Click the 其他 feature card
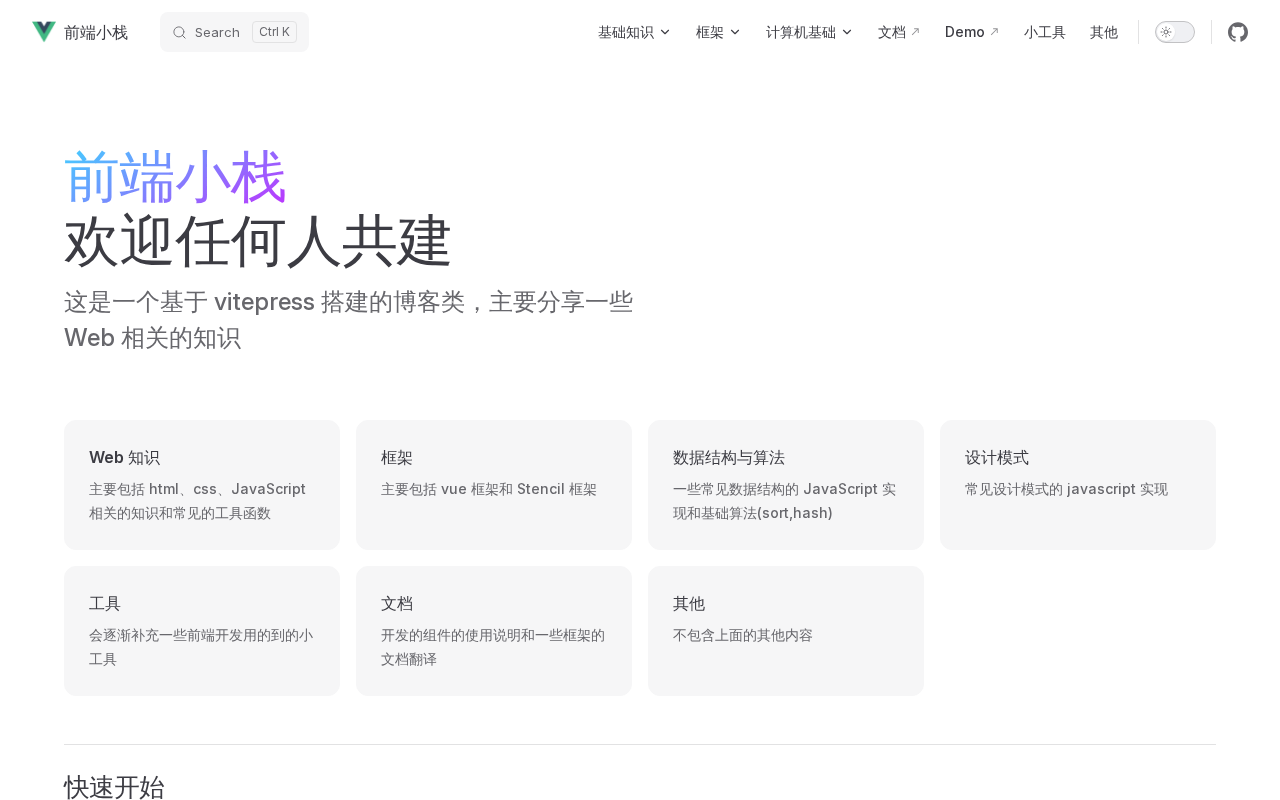The height and width of the screenshot is (800, 1280). coord(786,631)
